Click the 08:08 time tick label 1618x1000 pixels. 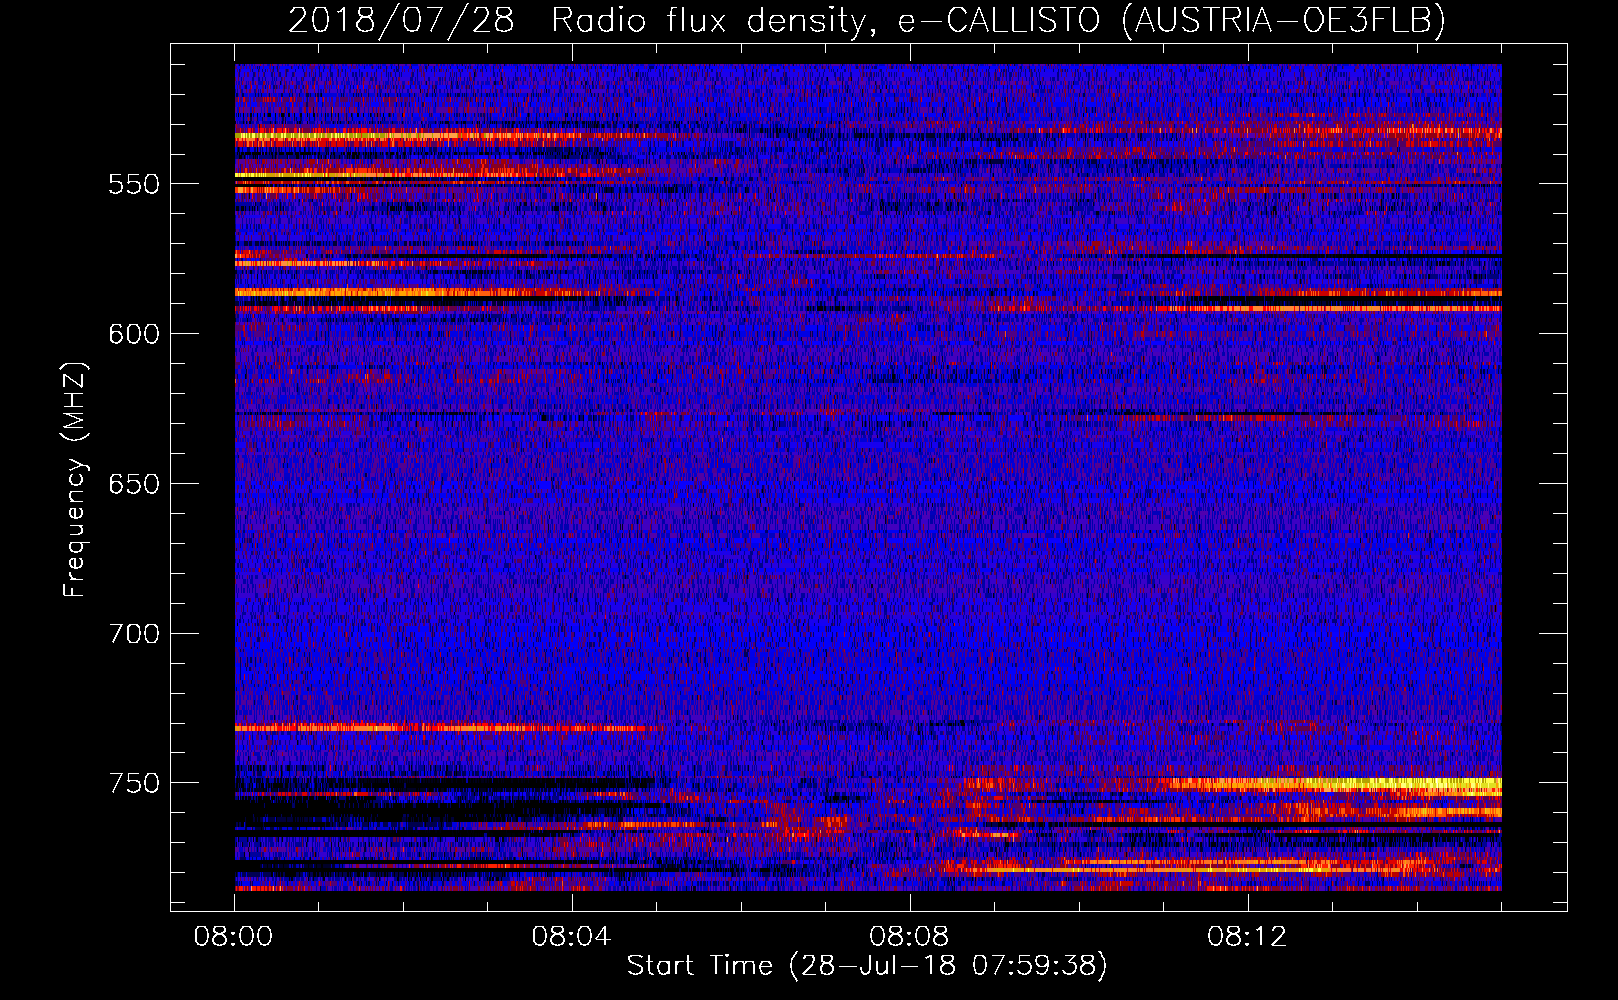click(x=909, y=937)
